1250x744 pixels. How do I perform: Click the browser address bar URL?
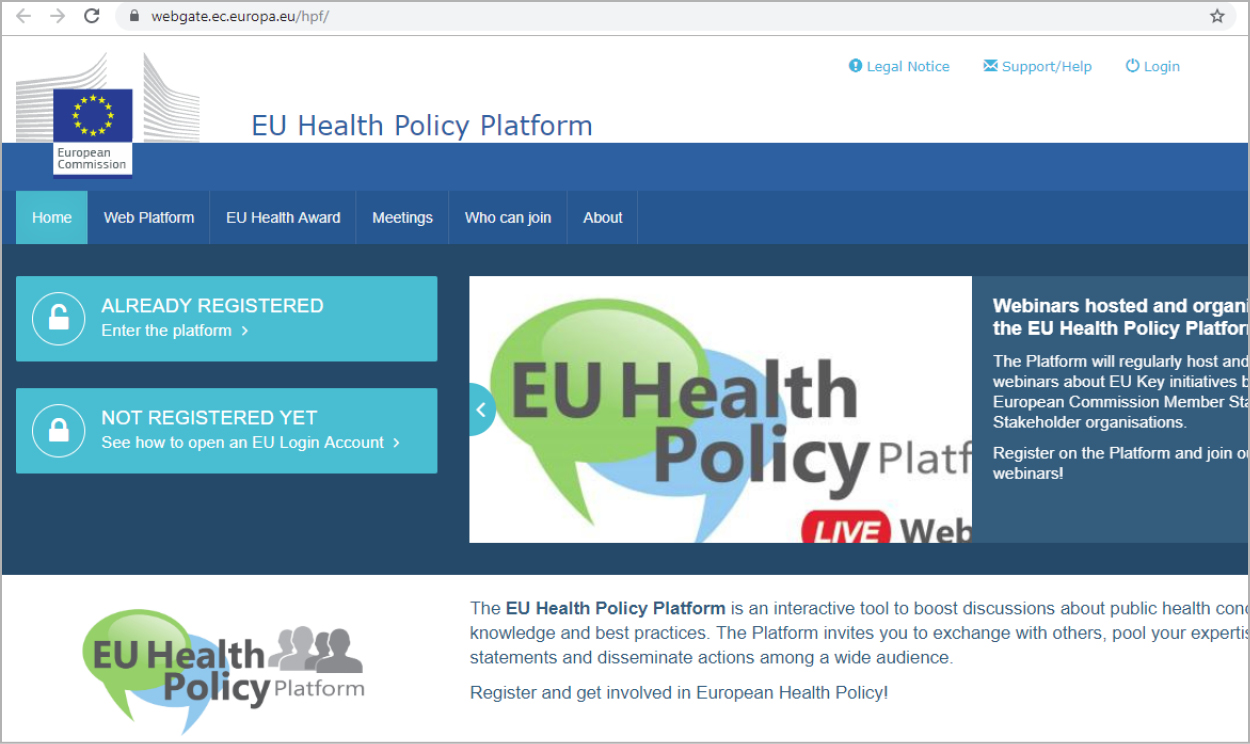240,16
